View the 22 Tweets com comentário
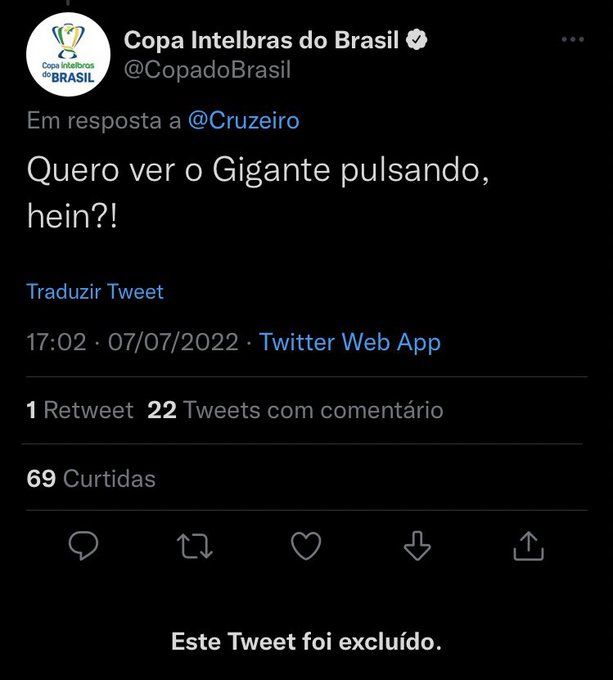This screenshot has width=613, height=680. click(x=295, y=410)
